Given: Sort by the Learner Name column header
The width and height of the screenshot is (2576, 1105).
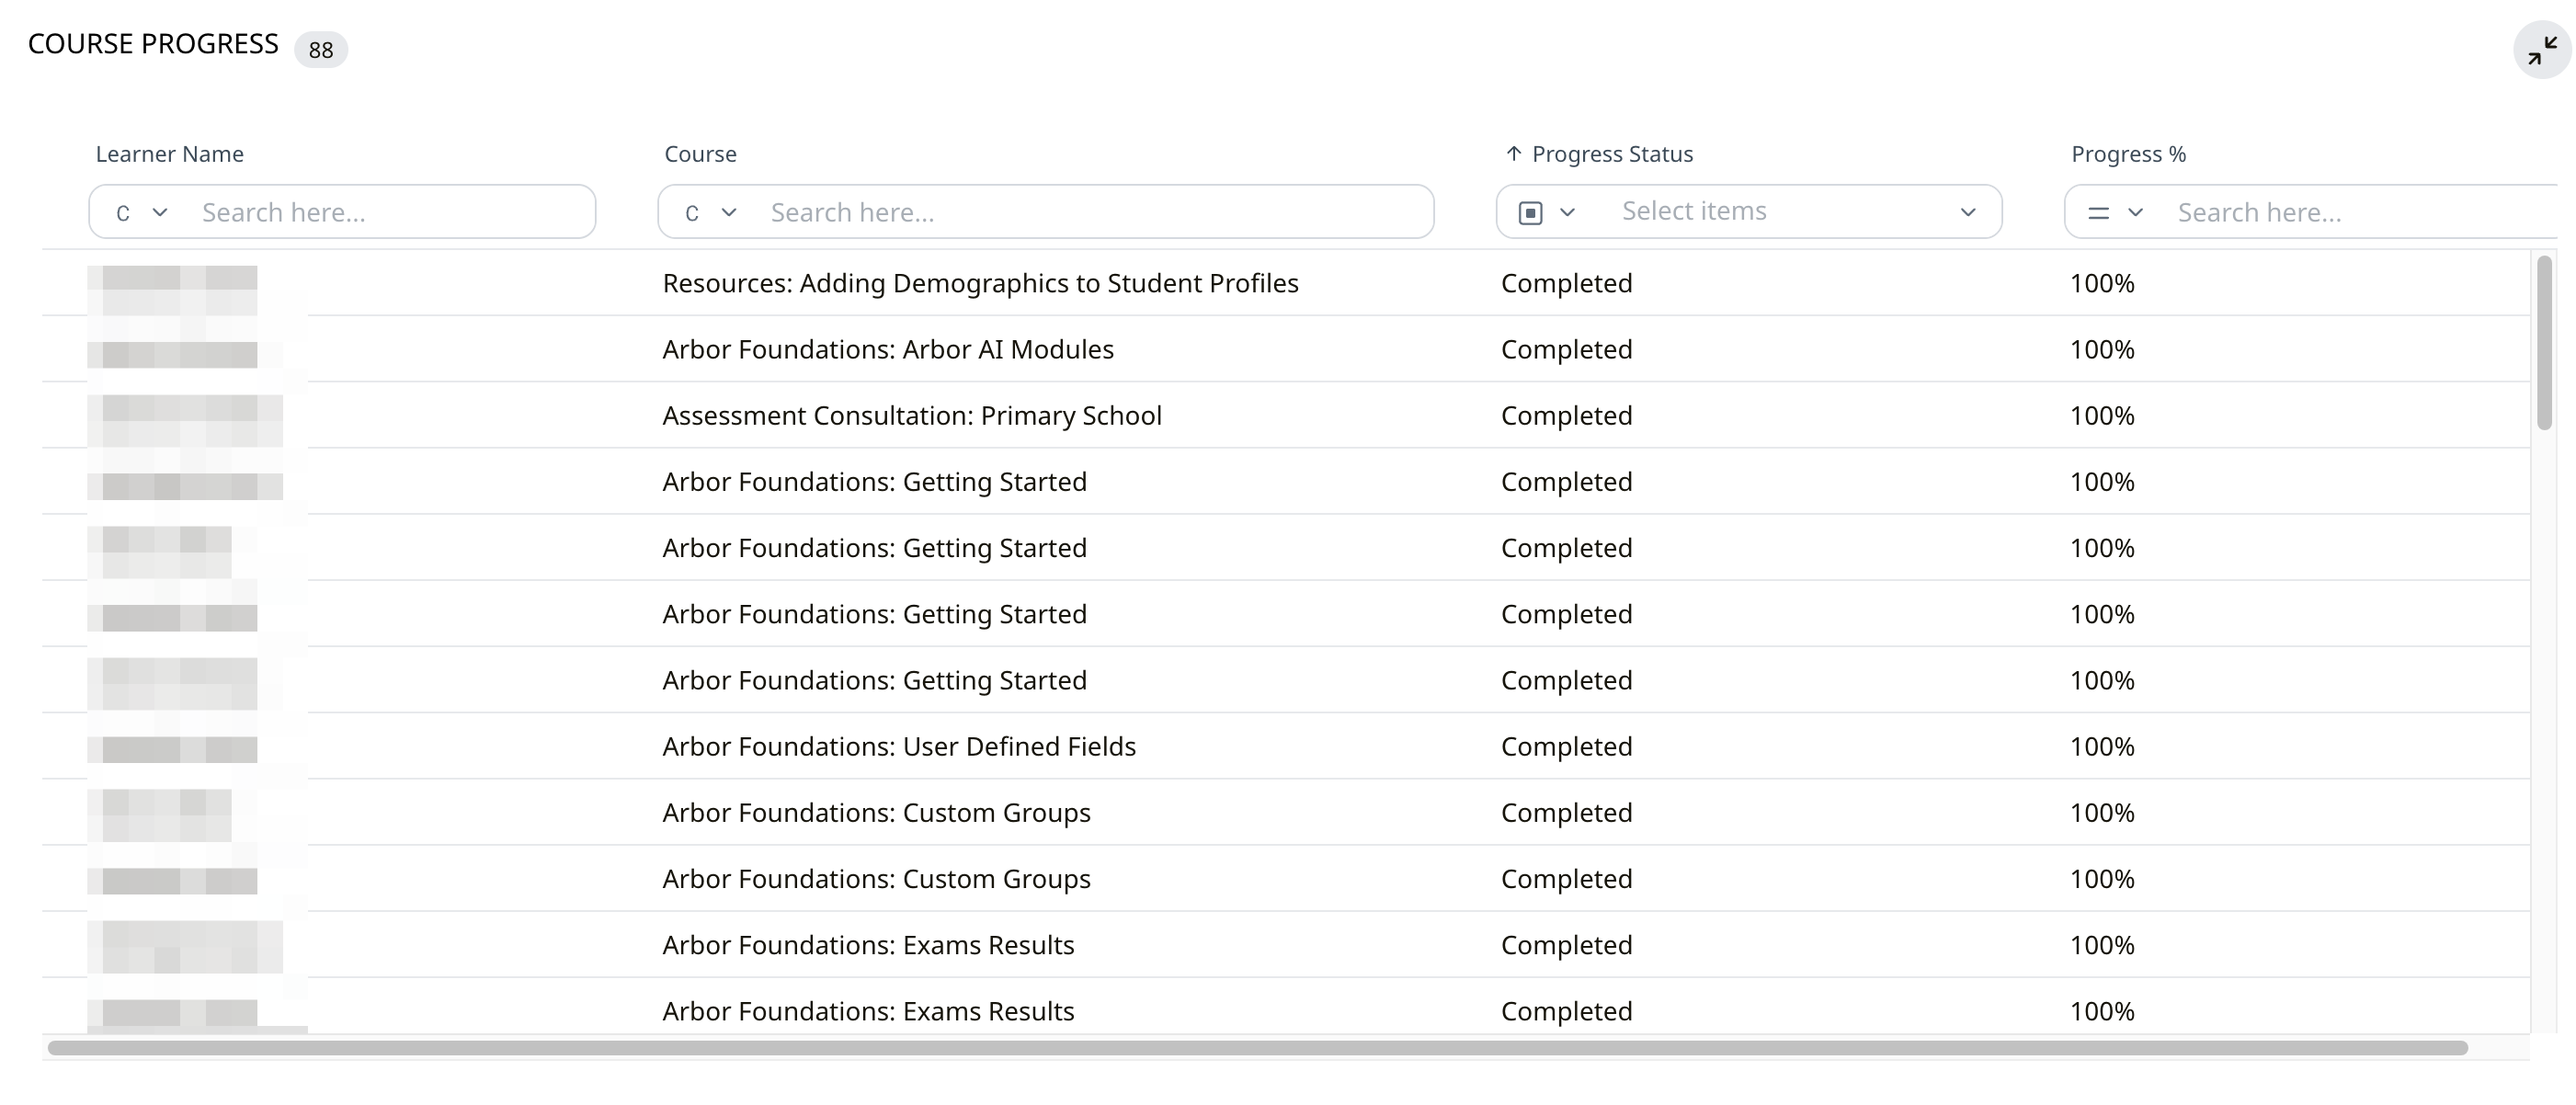Looking at the screenshot, I should pos(169,154).
